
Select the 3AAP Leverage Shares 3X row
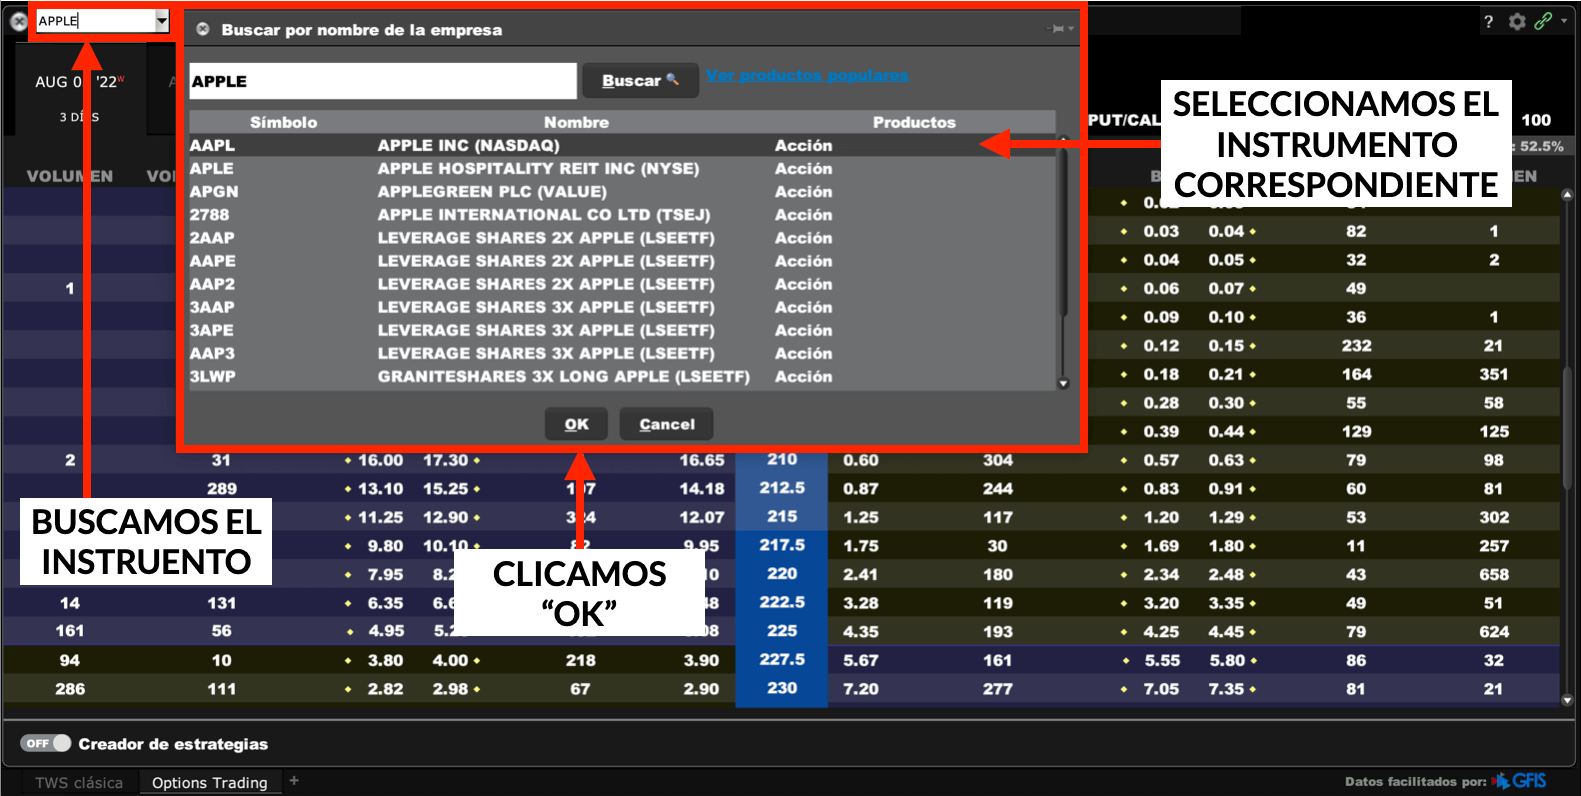622,306
